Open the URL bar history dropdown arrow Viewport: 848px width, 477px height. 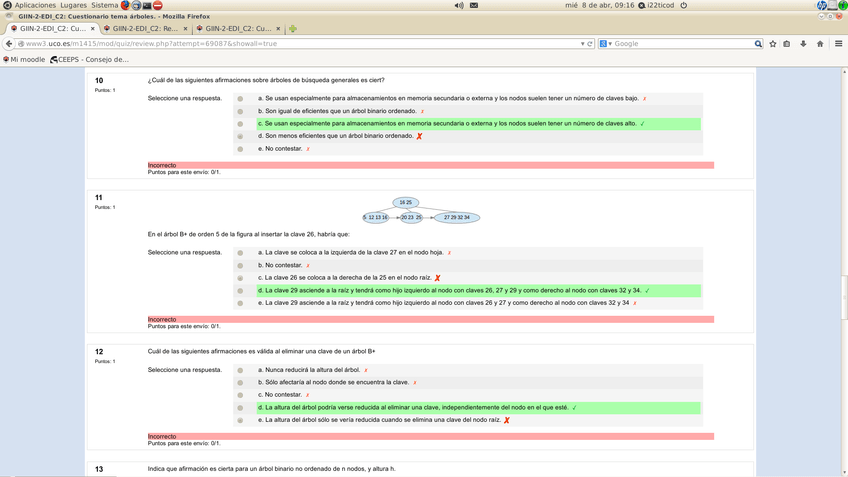[582, 44]
